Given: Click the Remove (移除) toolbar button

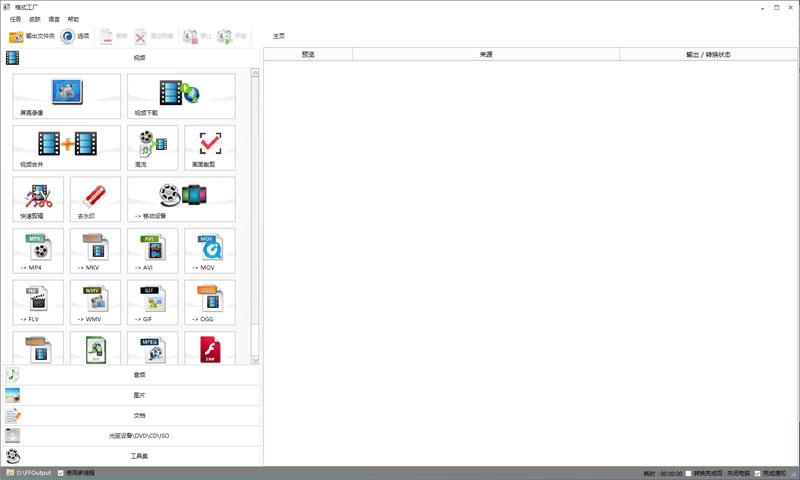Looking at the screenshot, I should point(114,36).
